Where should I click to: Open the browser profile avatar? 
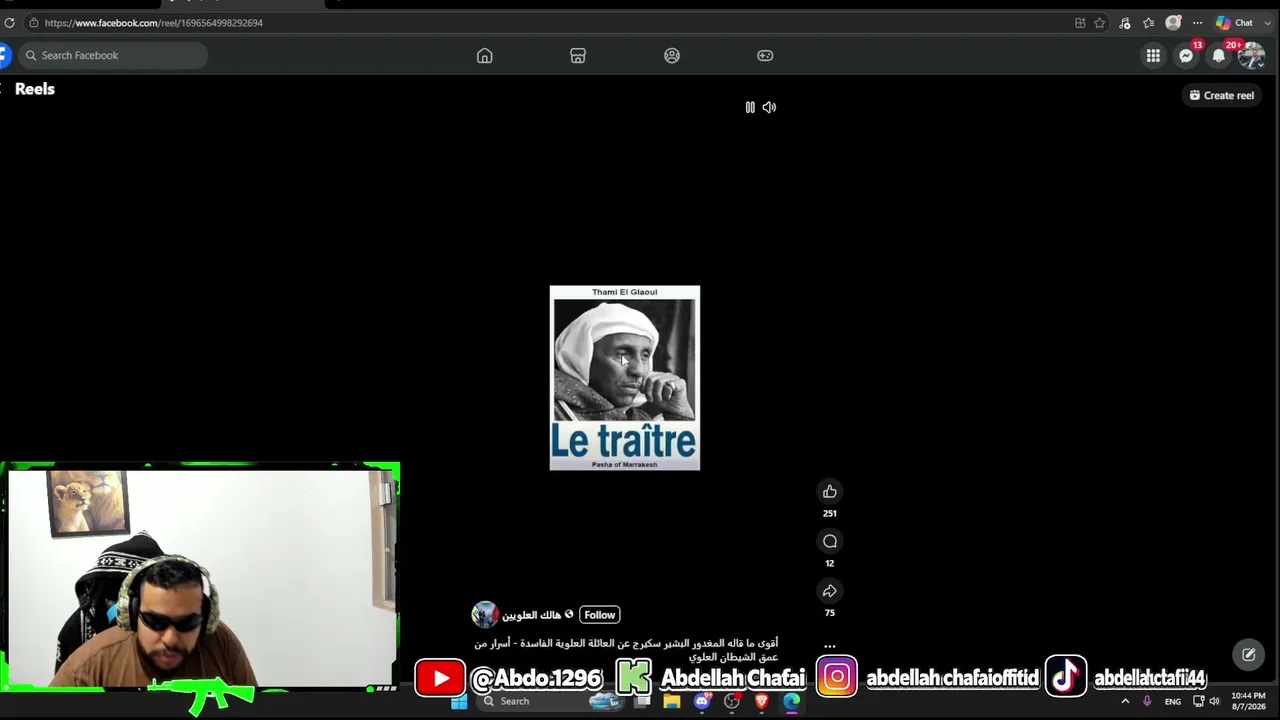click(1173, 23)
